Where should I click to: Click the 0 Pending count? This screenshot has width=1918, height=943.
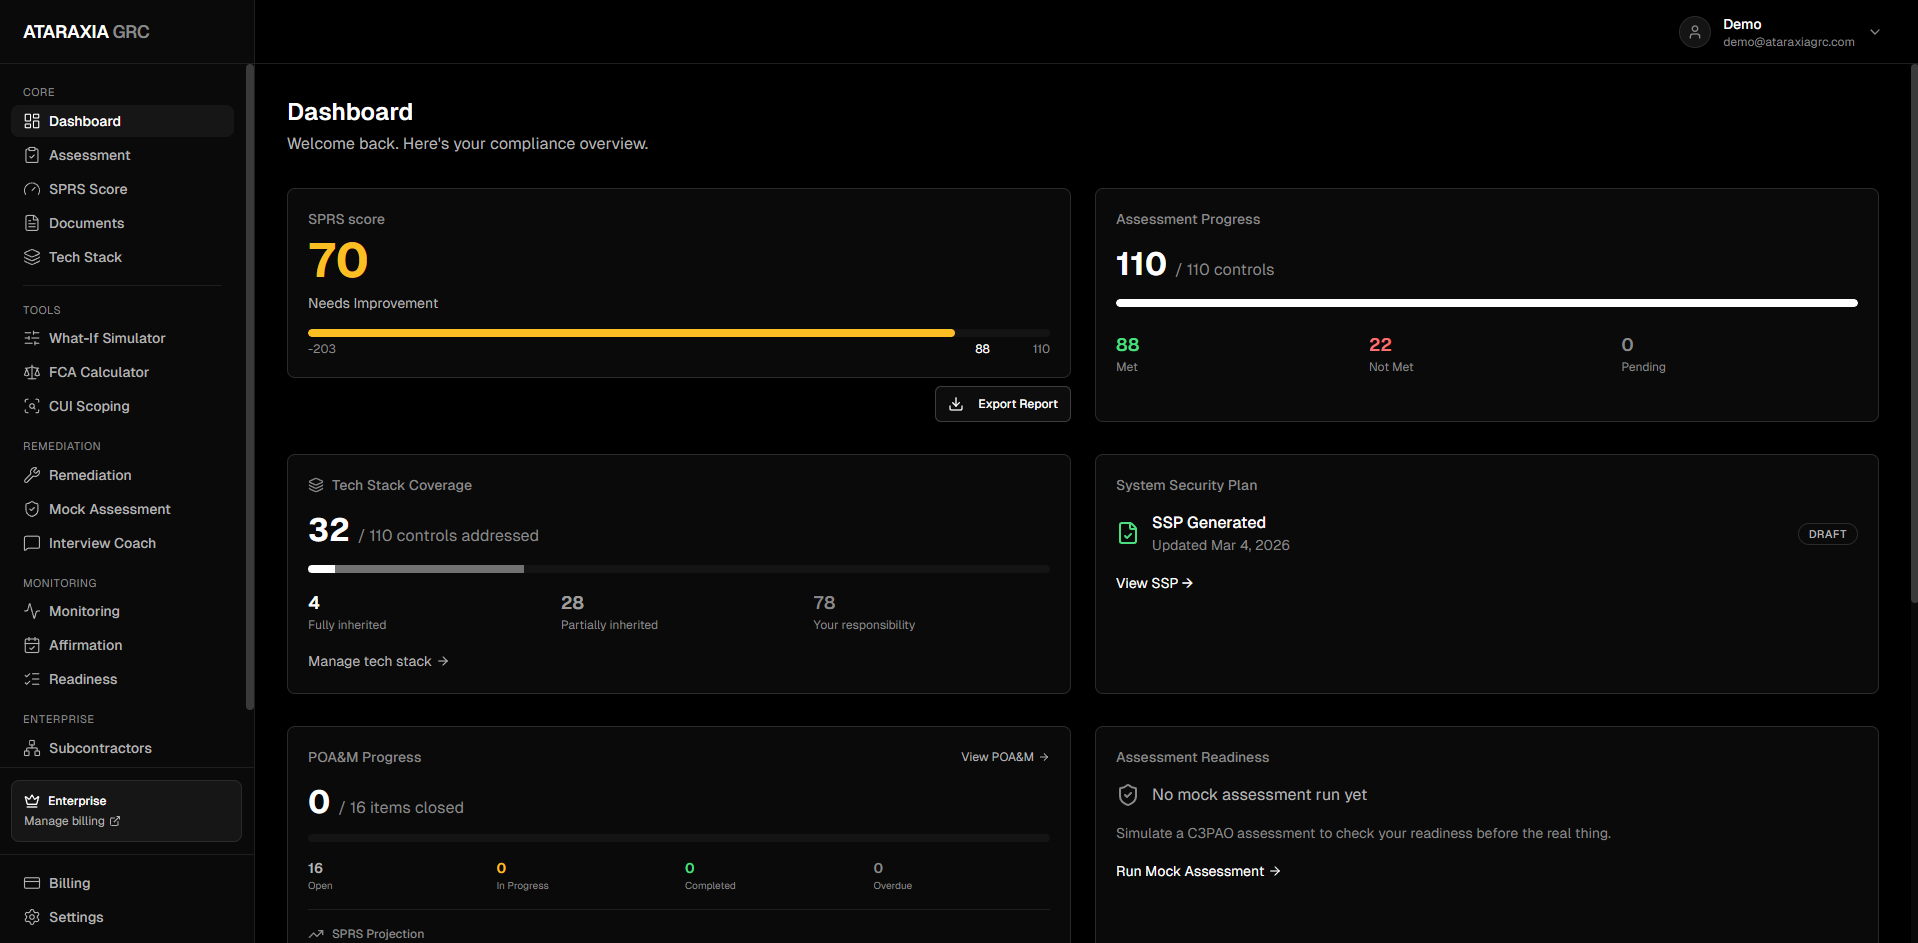[x=1627, y=345]
